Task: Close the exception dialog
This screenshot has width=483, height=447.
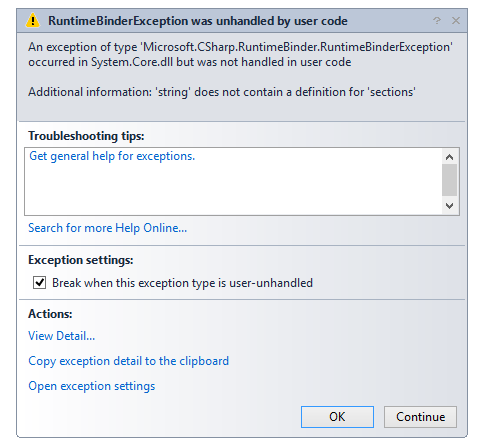Action: coord(456,21)
